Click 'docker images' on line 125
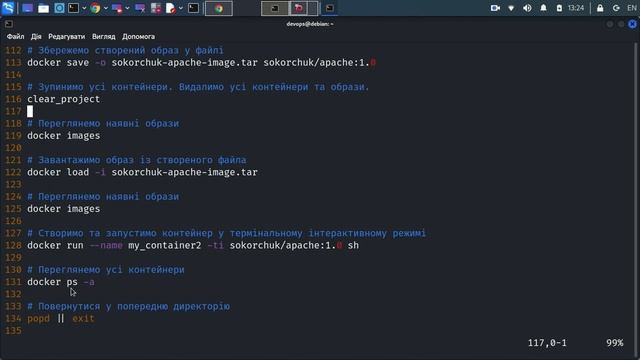 63,209
